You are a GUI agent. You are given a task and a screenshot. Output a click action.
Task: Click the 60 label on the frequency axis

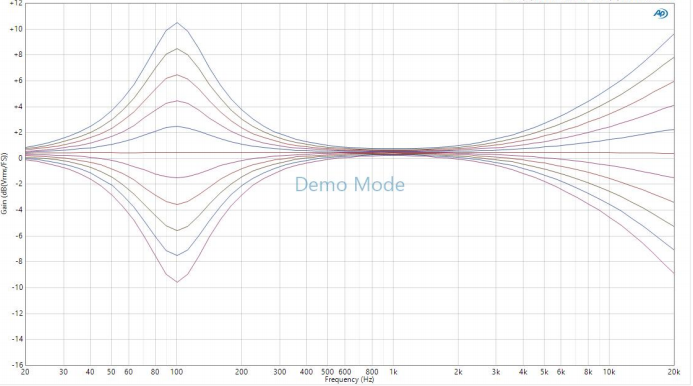(128, 372)
